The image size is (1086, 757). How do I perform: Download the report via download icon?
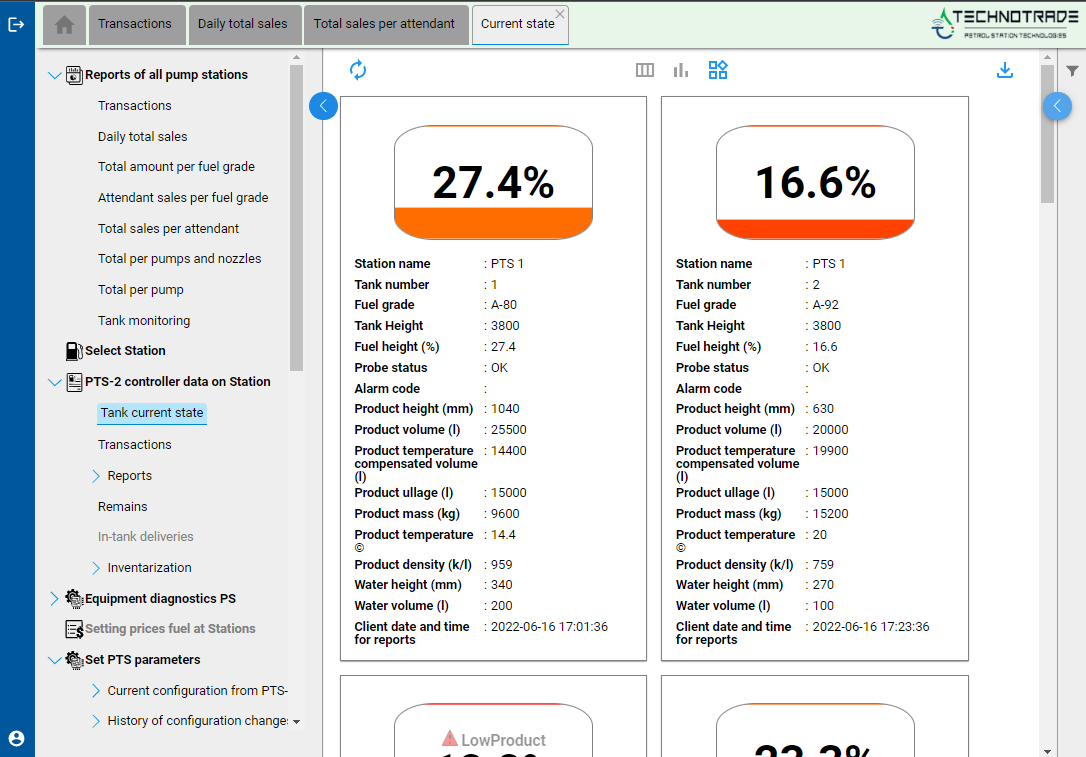coord(1005,70)
